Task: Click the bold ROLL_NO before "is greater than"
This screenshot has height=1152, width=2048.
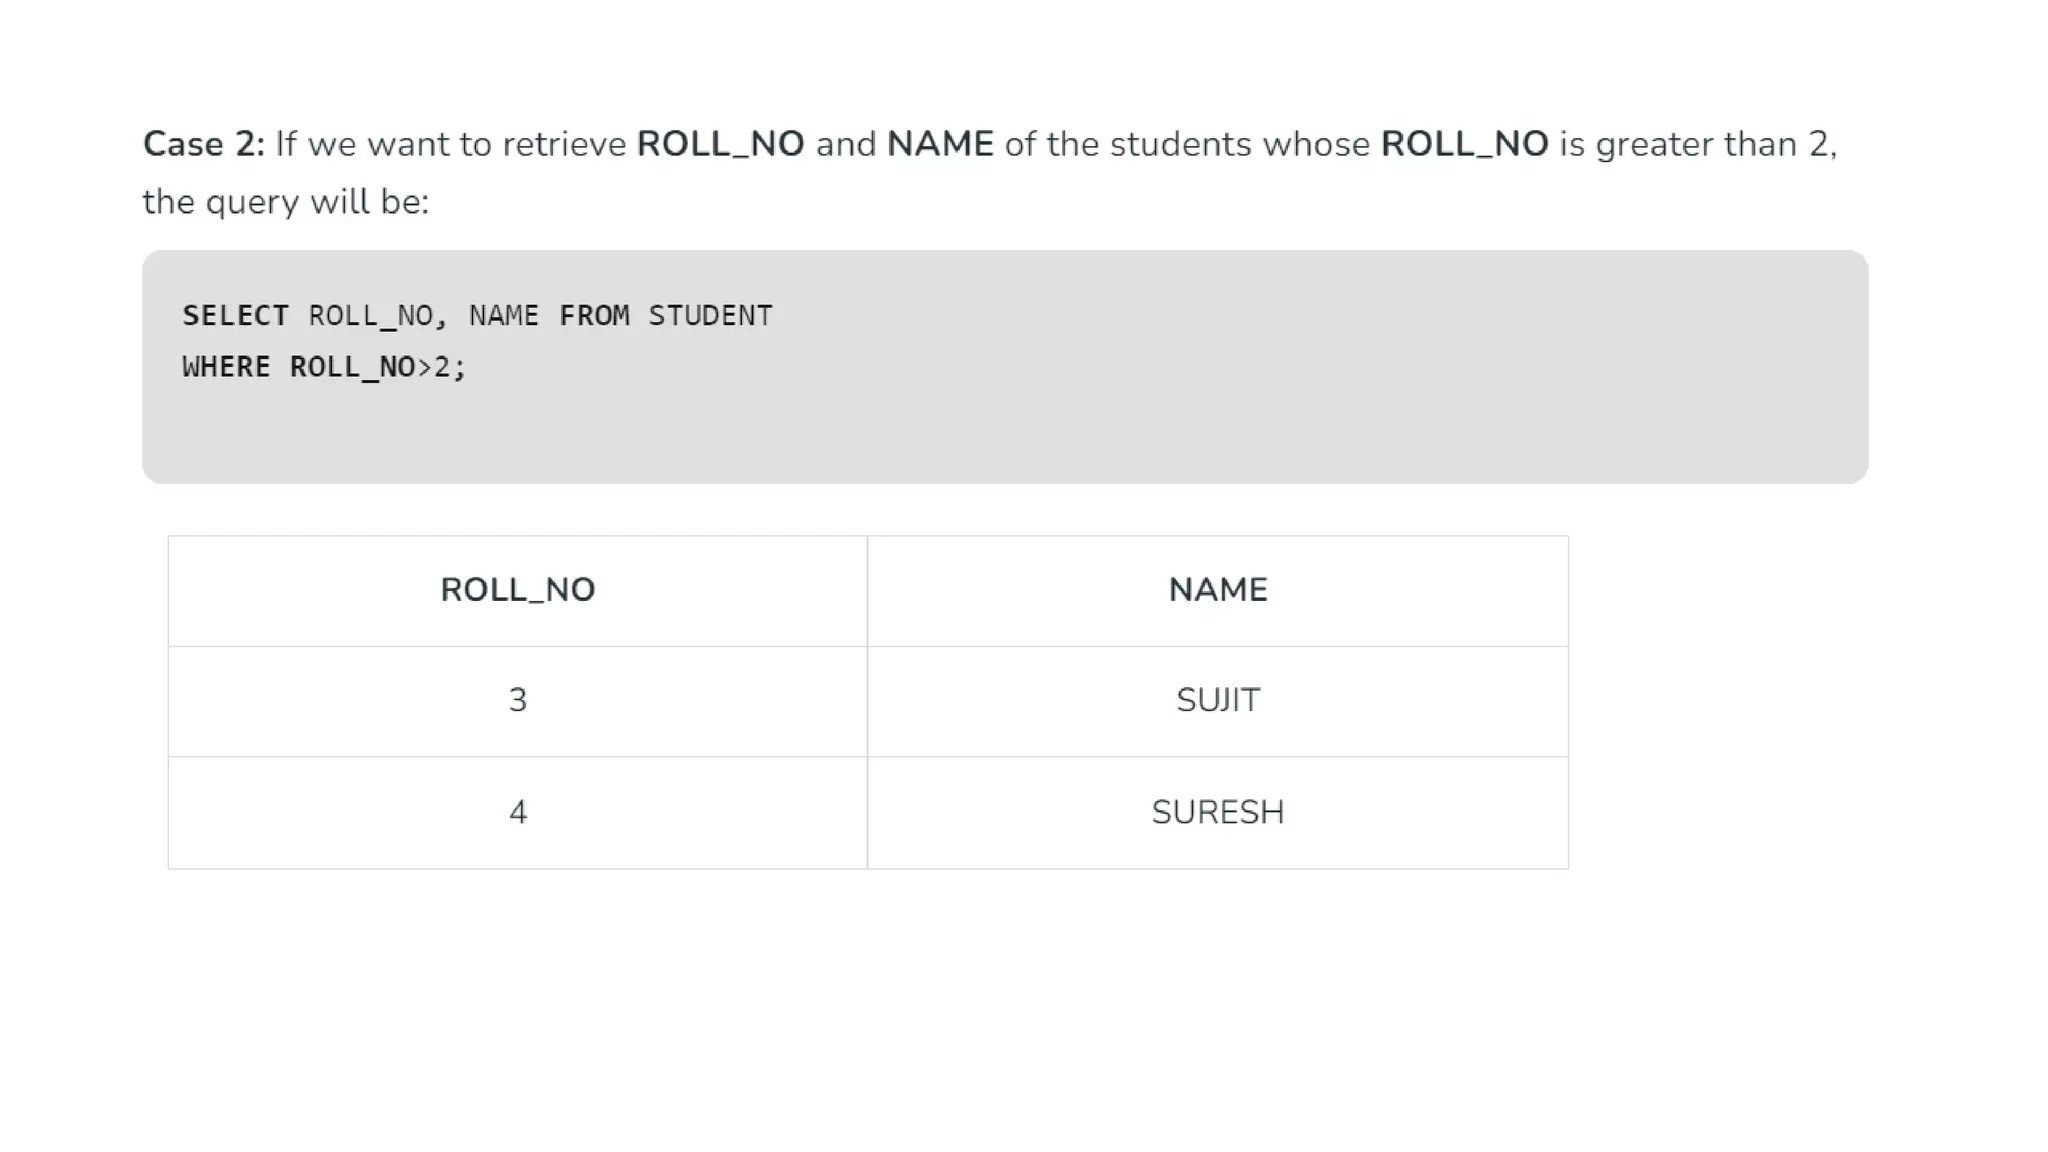Action: 1464,144
